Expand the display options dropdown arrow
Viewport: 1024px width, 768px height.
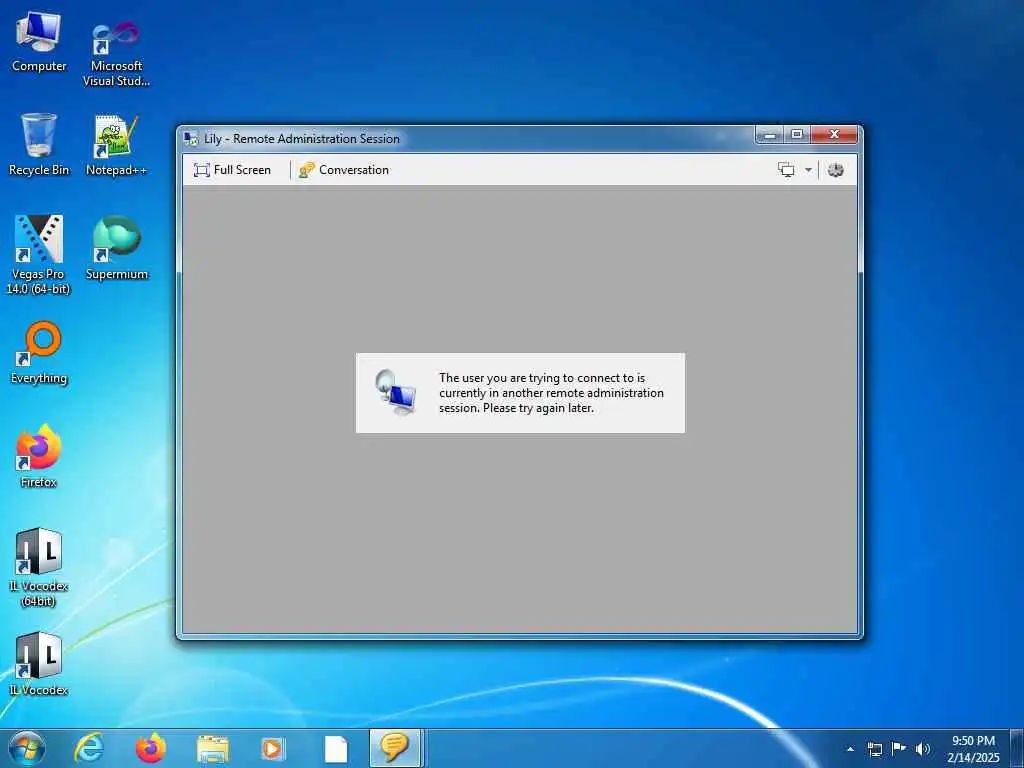808,170
